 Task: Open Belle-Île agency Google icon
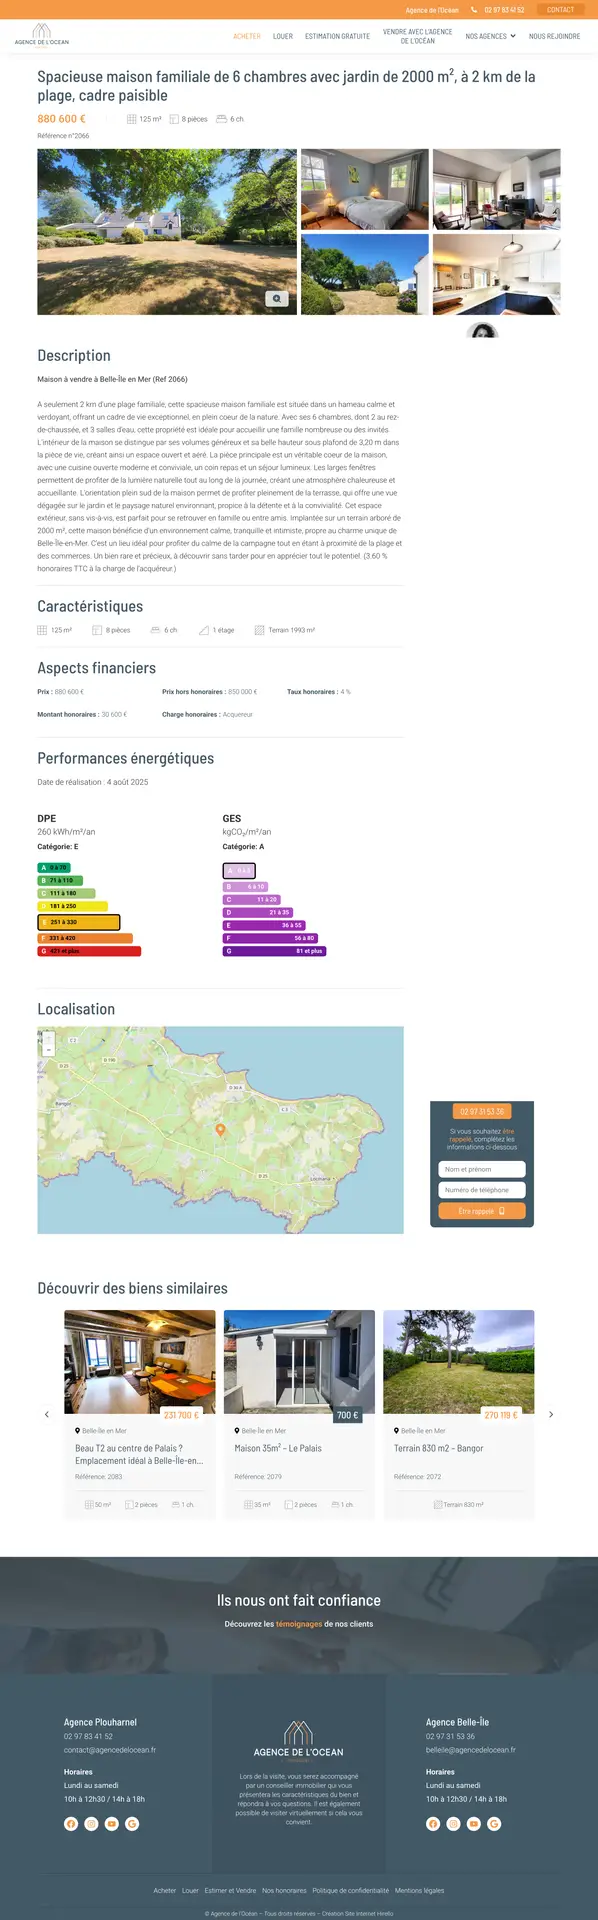pyautogui.click(x=494, y=1823)
